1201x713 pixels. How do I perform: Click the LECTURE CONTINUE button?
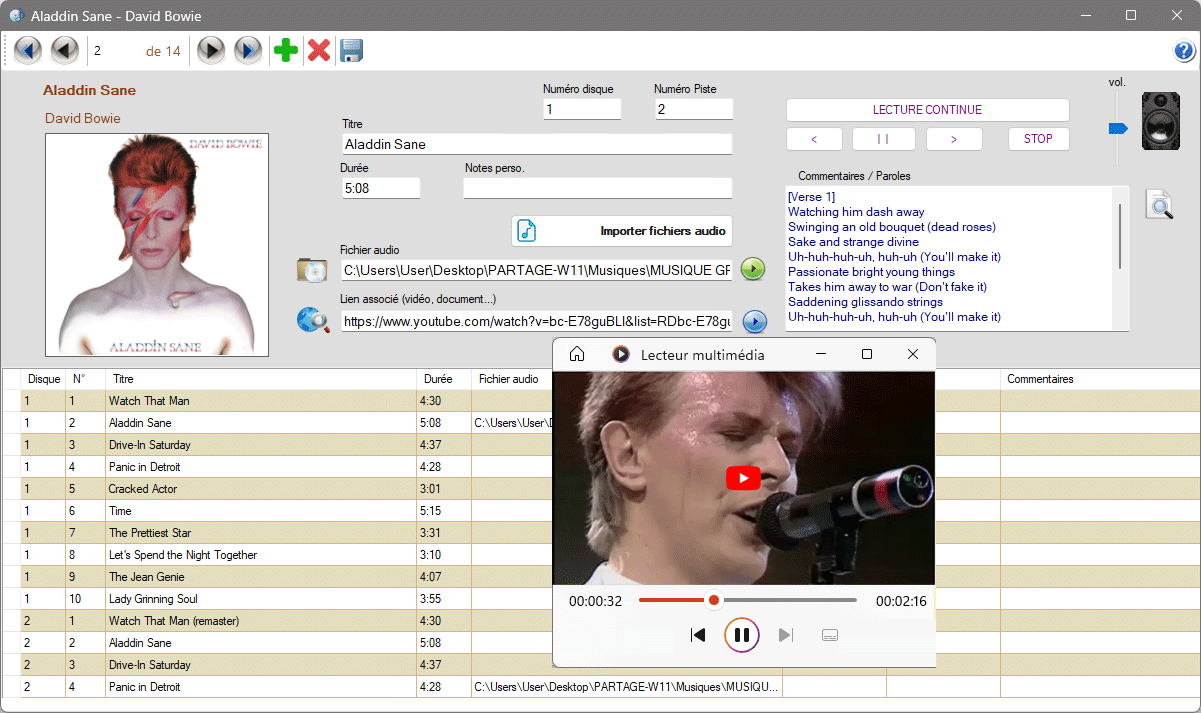pos(927,110)
